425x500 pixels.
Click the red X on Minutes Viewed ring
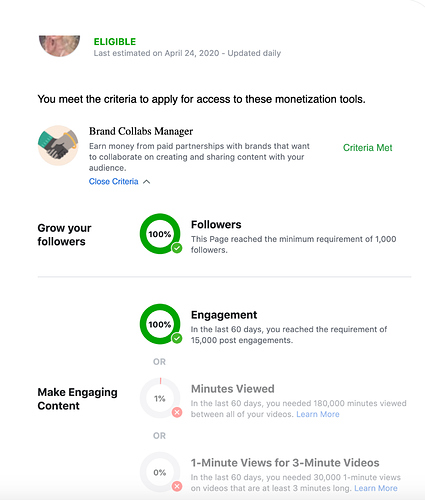tap(177, 413)
